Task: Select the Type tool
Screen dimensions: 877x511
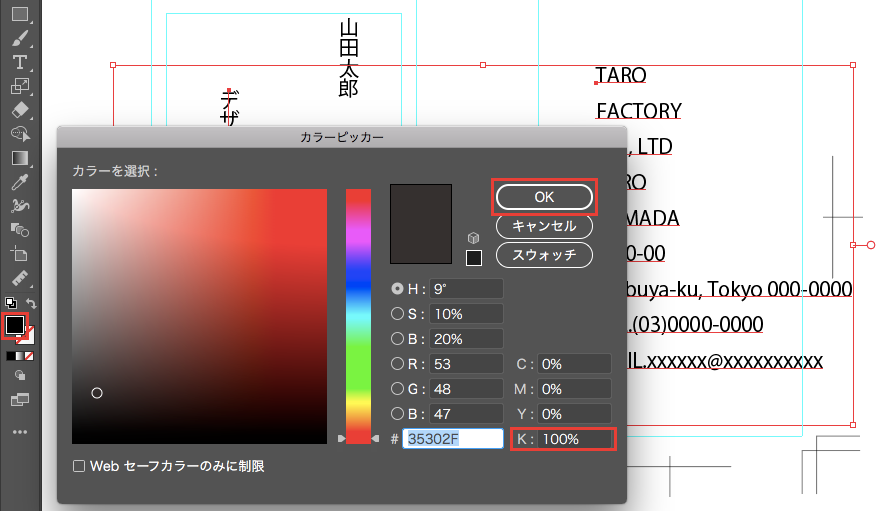Action: (19, 62)
